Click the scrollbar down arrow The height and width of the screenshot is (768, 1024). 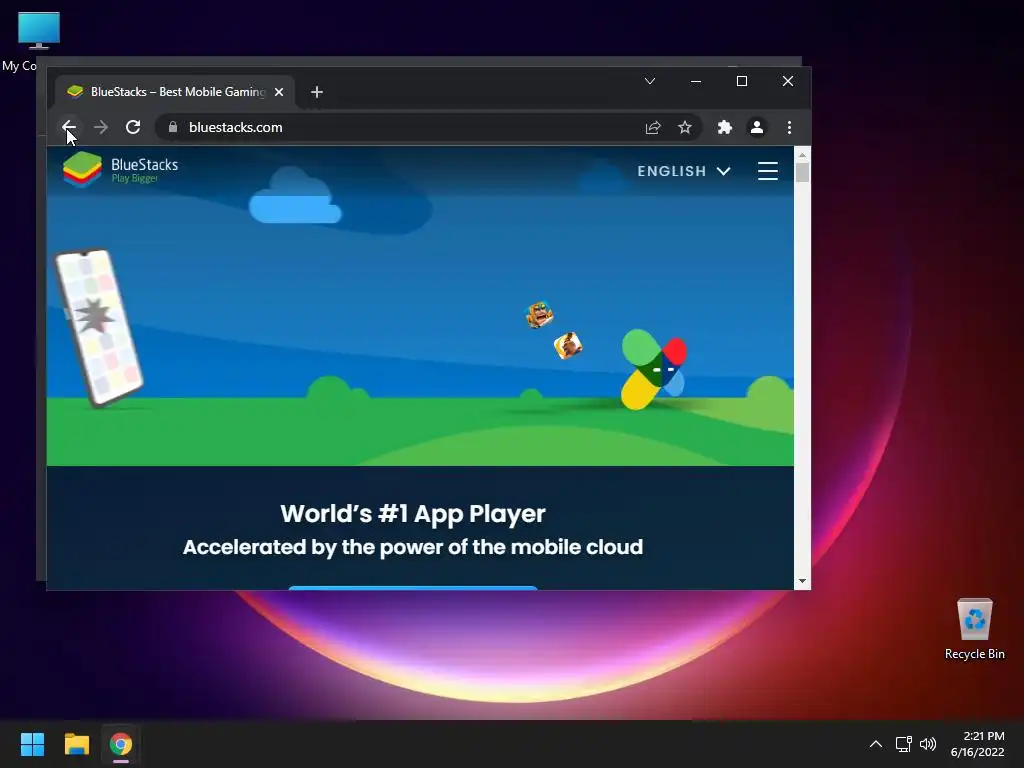click(x=802, y=581)
